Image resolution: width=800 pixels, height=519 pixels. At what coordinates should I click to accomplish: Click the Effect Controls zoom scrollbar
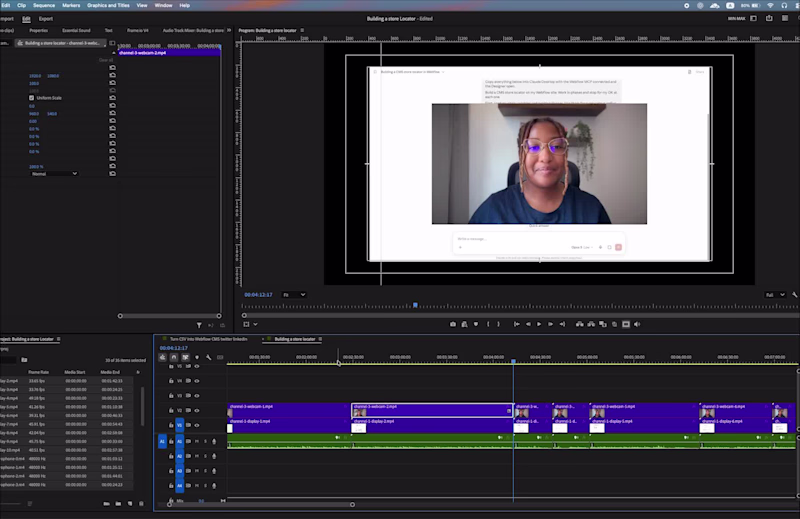coord(169,316)
